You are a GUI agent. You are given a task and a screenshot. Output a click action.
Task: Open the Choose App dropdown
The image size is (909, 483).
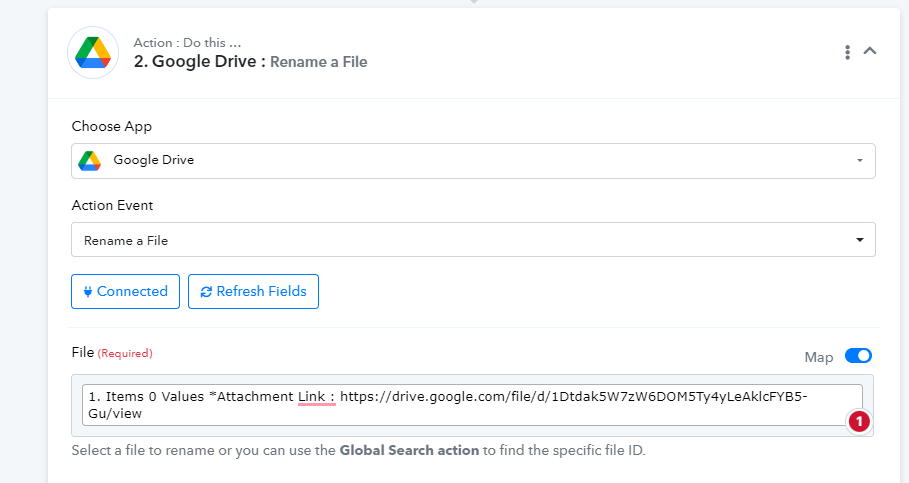pos(473,161)
